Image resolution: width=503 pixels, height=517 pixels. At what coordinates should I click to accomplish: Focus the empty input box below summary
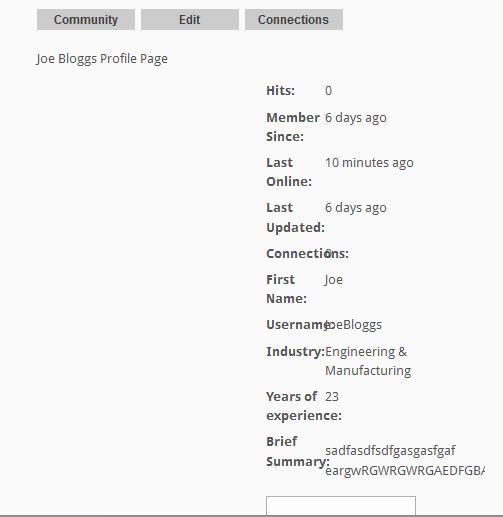(341, 505)
